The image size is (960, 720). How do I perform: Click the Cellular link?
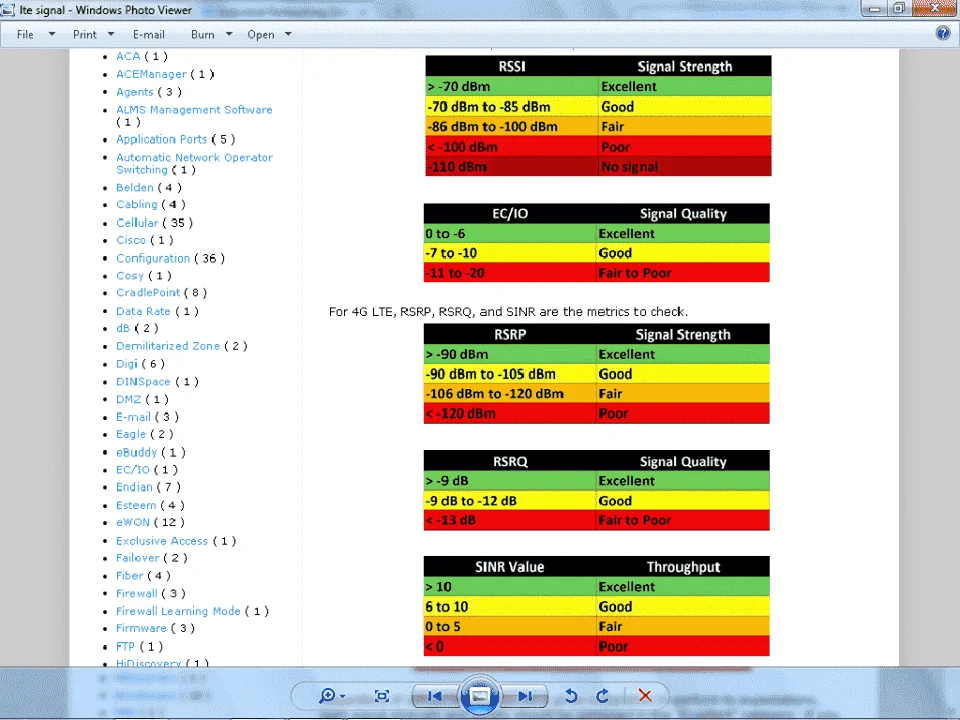click(x=137, y=223)
